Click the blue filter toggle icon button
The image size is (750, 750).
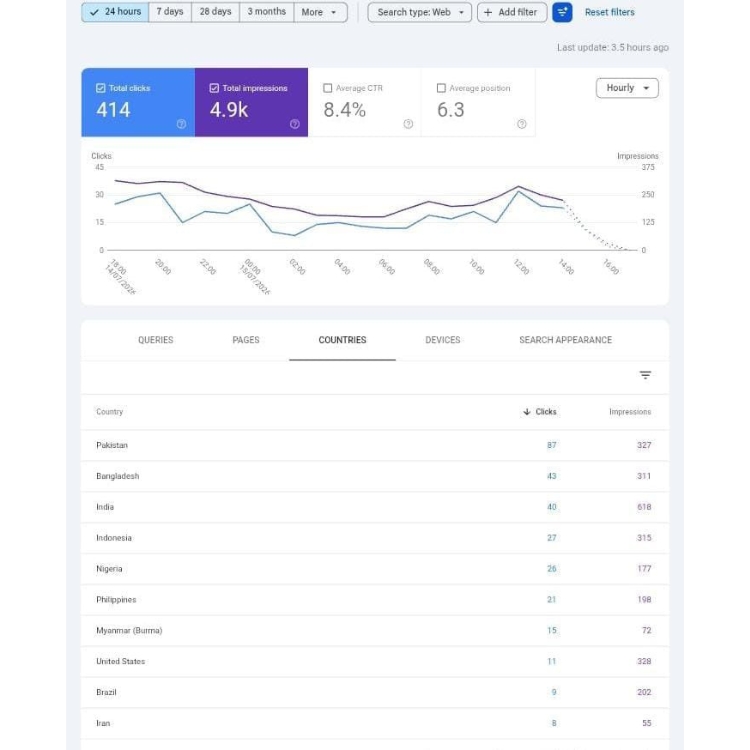pyautogui.click(x=562, y=12)
